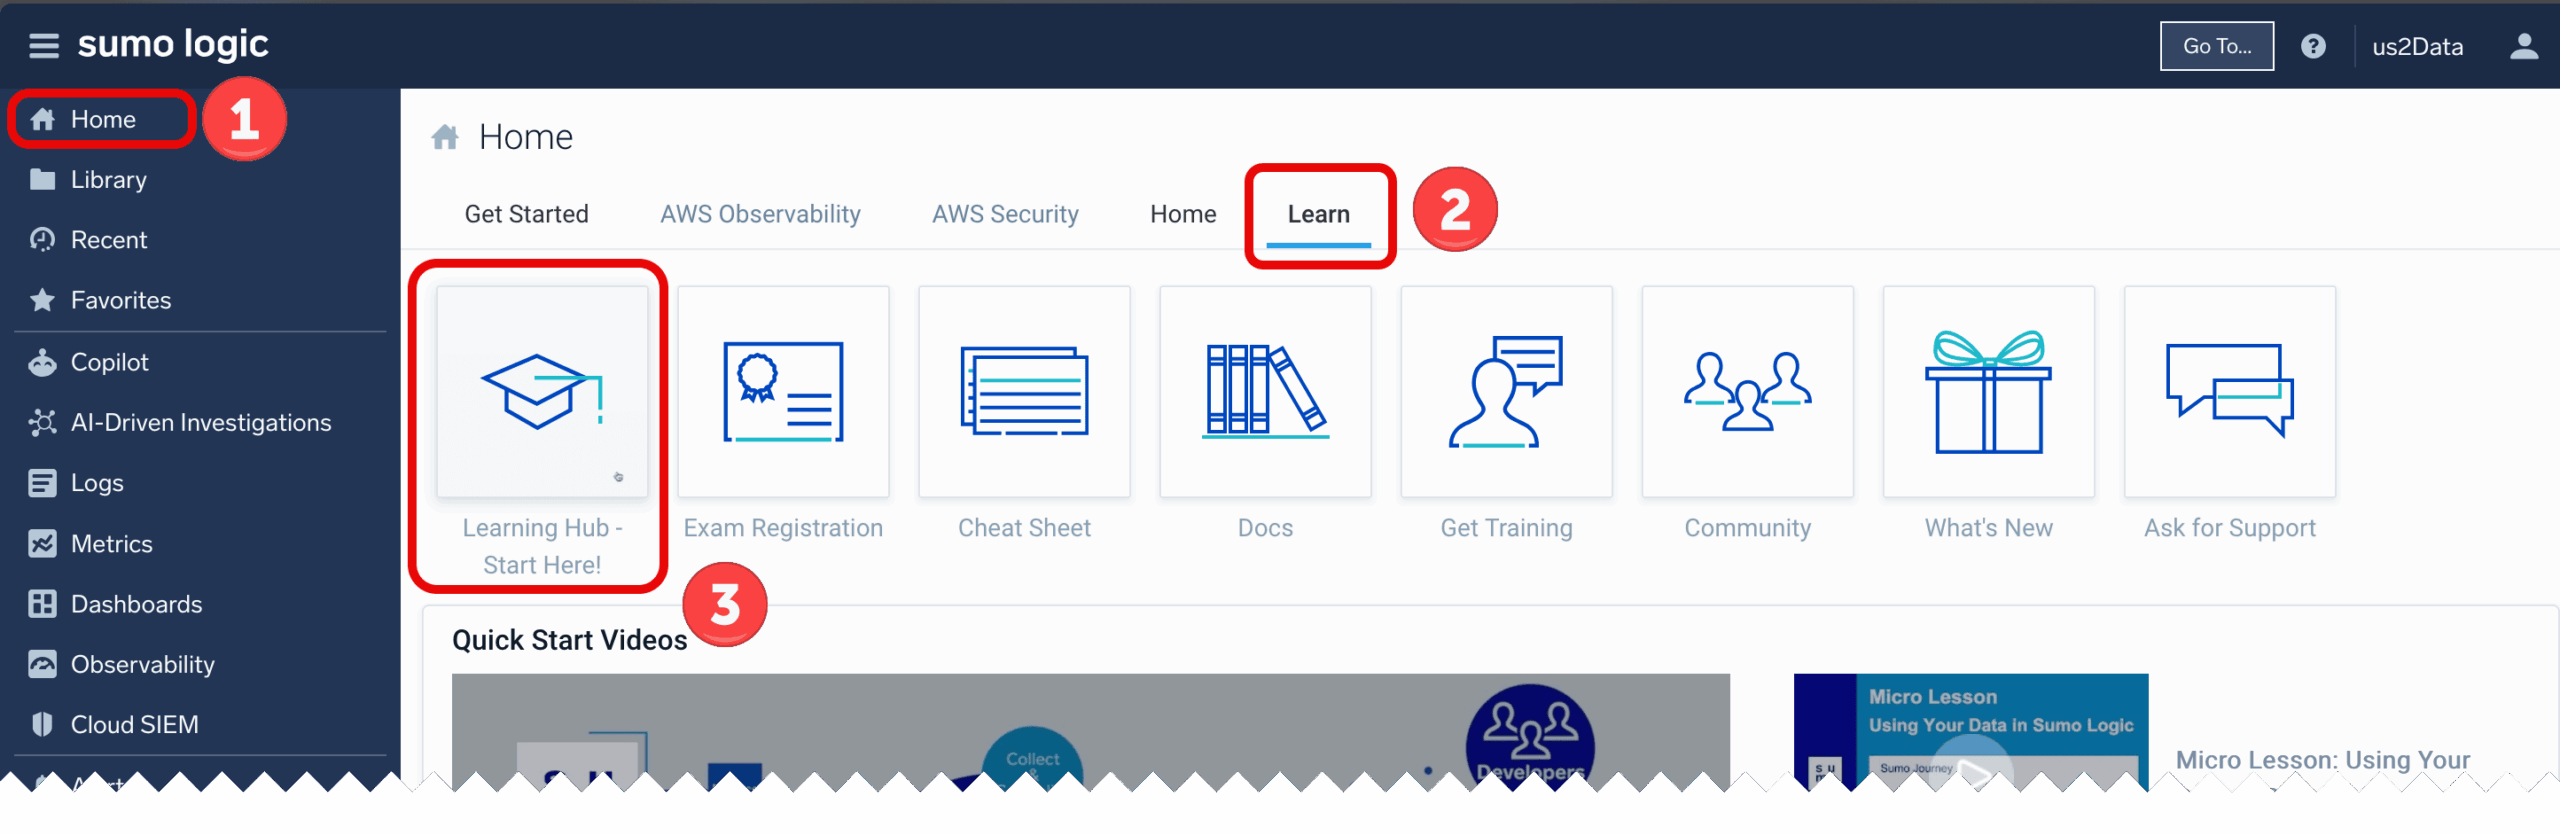Viewport: 2560px width, 835px height.
Task: Open the Community people tile
Action: [1747, 392]
